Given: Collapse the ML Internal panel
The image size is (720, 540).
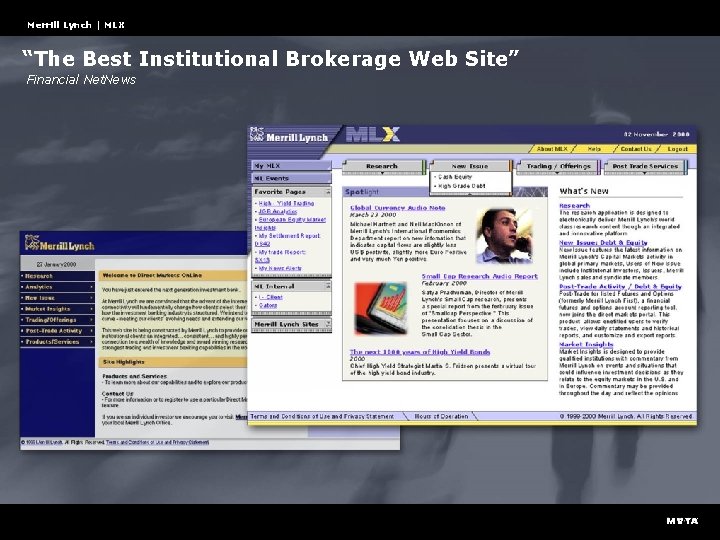Looking at the screenshot, I should pyautogui.click(x=328, y=286).
